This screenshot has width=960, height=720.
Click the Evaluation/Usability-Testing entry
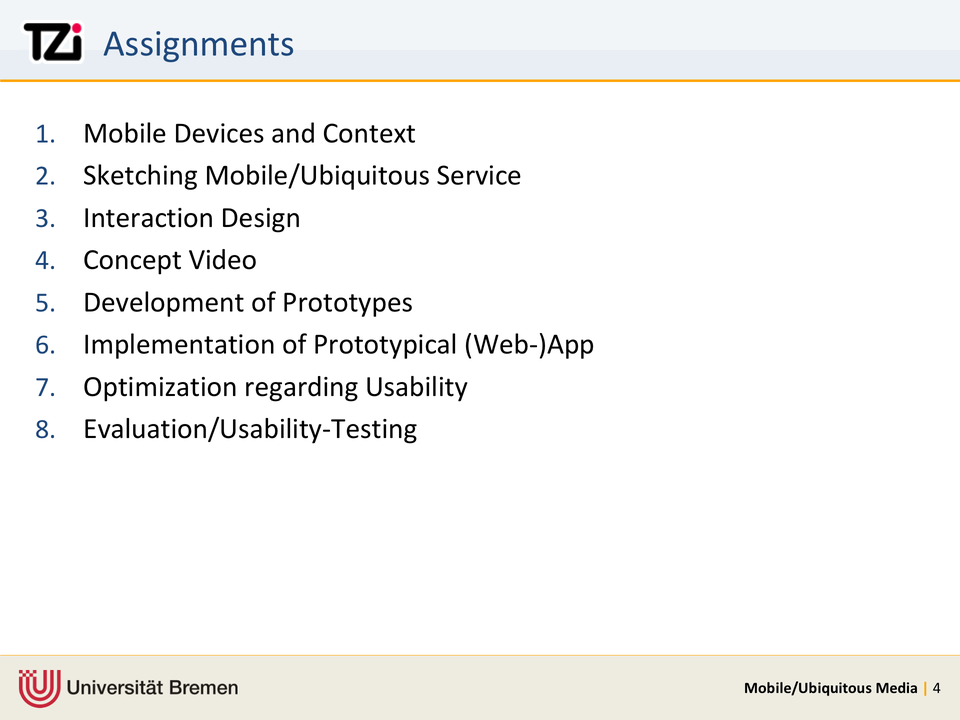point(249,430)
